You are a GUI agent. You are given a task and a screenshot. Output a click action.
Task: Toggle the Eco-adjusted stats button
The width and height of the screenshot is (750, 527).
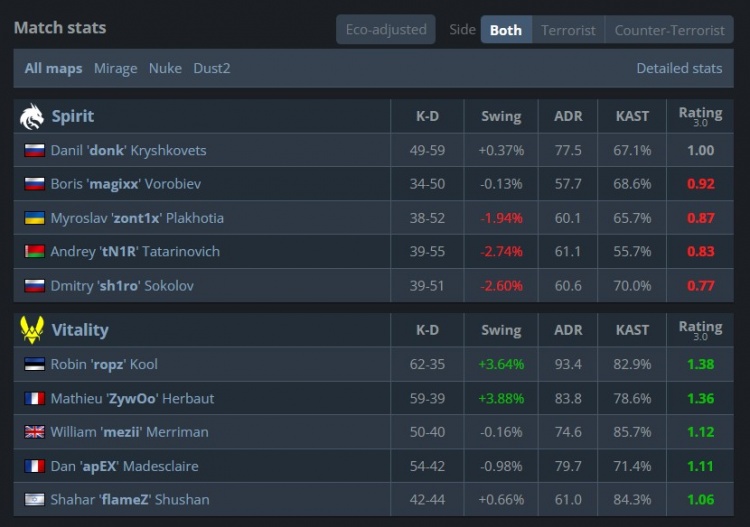[386, 30]
